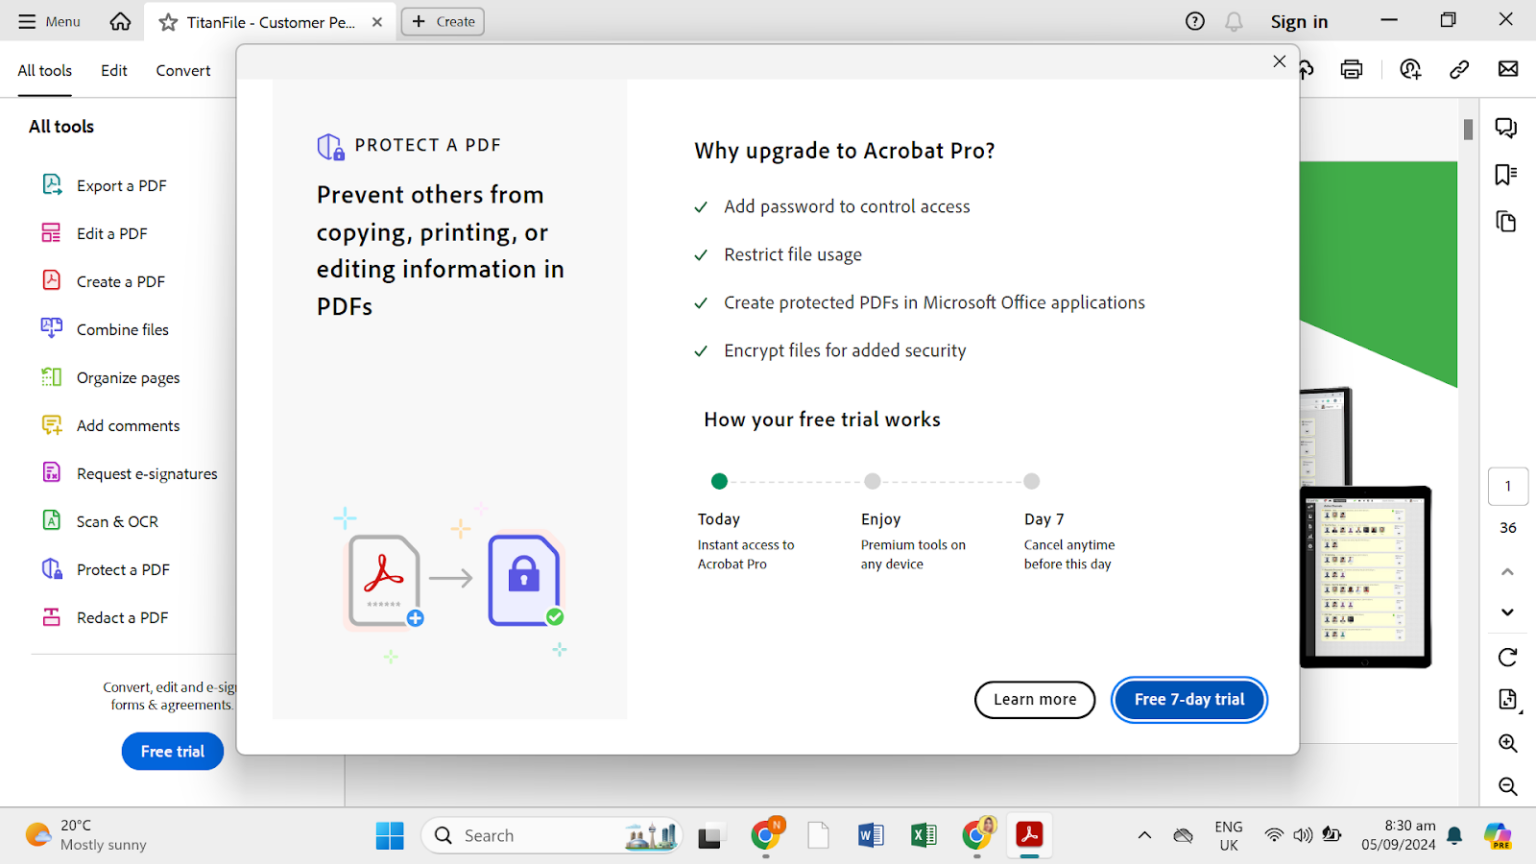Click the Learn more button
This screenshot has height=864, width=1536.
coord(1034,699)
